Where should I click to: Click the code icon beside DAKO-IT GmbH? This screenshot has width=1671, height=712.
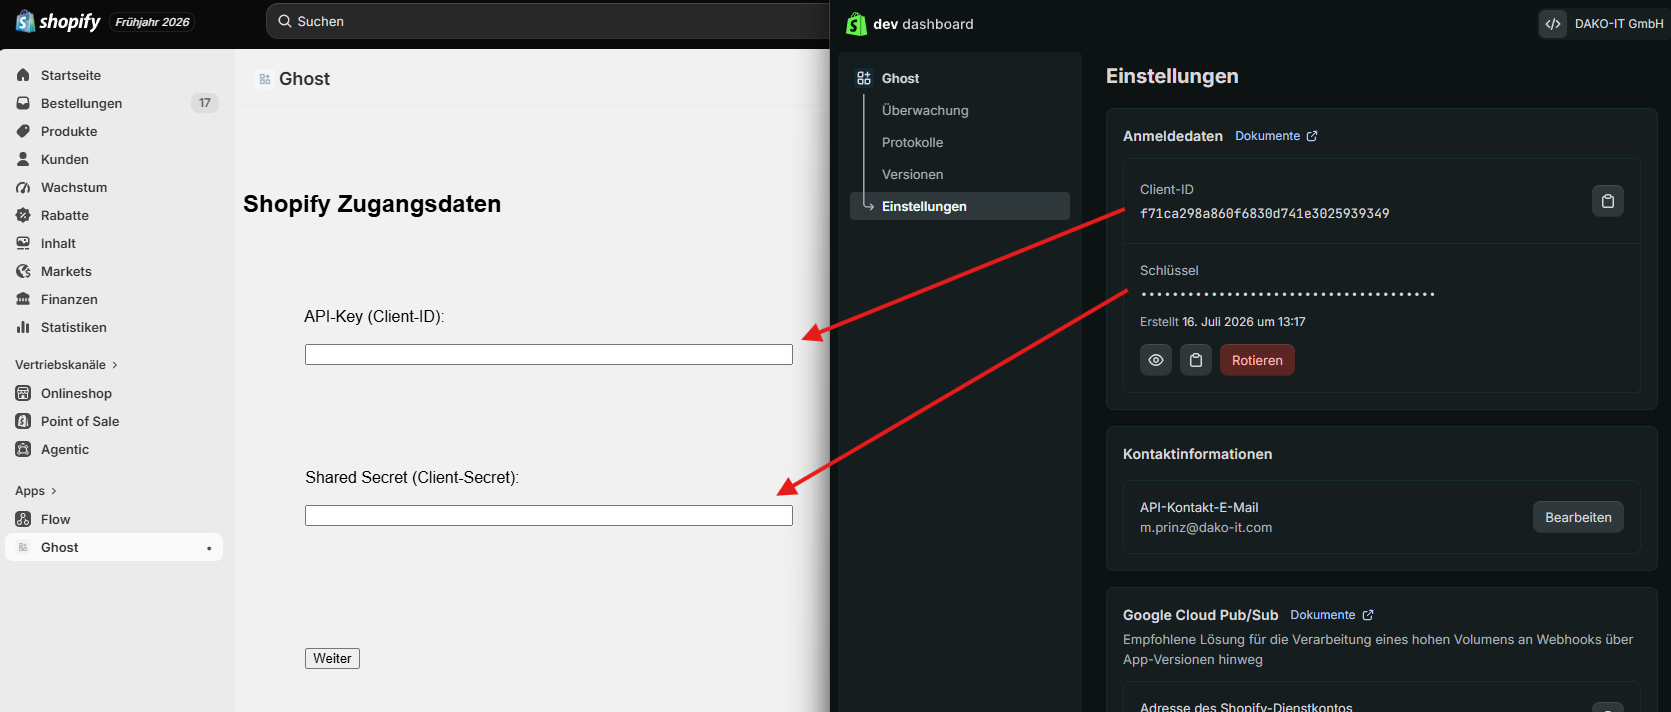(1553, 24)
